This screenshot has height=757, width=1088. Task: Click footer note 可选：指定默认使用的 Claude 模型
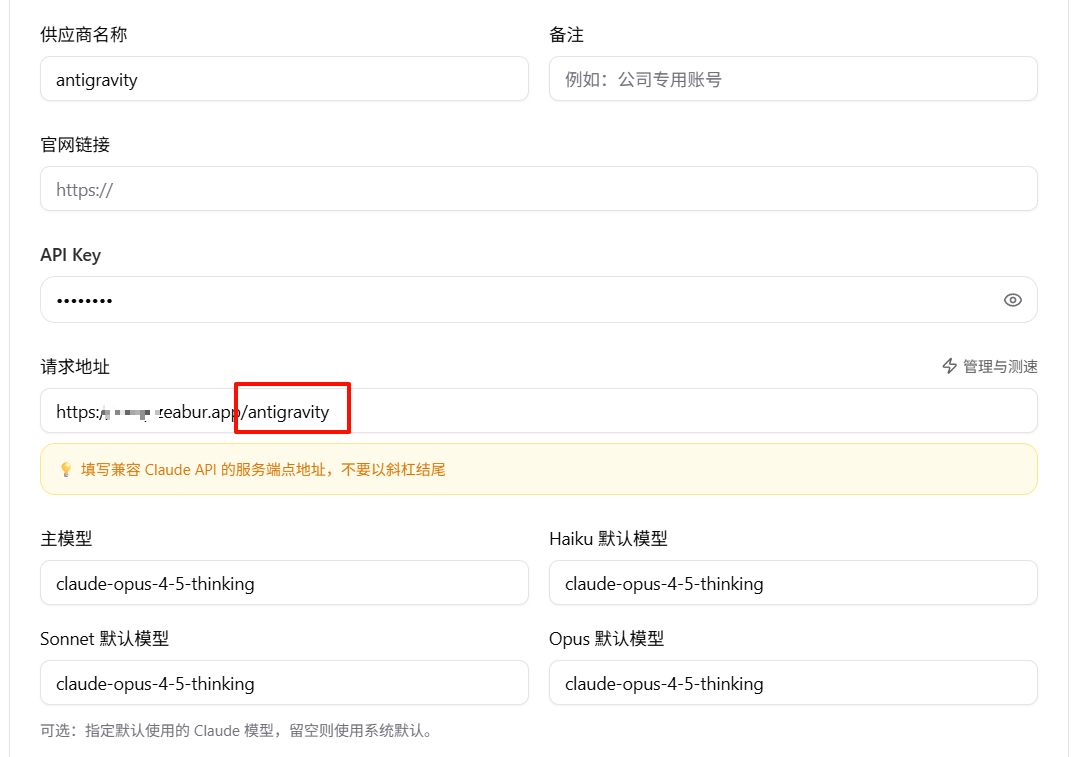pyautogui.click(x=157, y=731)
